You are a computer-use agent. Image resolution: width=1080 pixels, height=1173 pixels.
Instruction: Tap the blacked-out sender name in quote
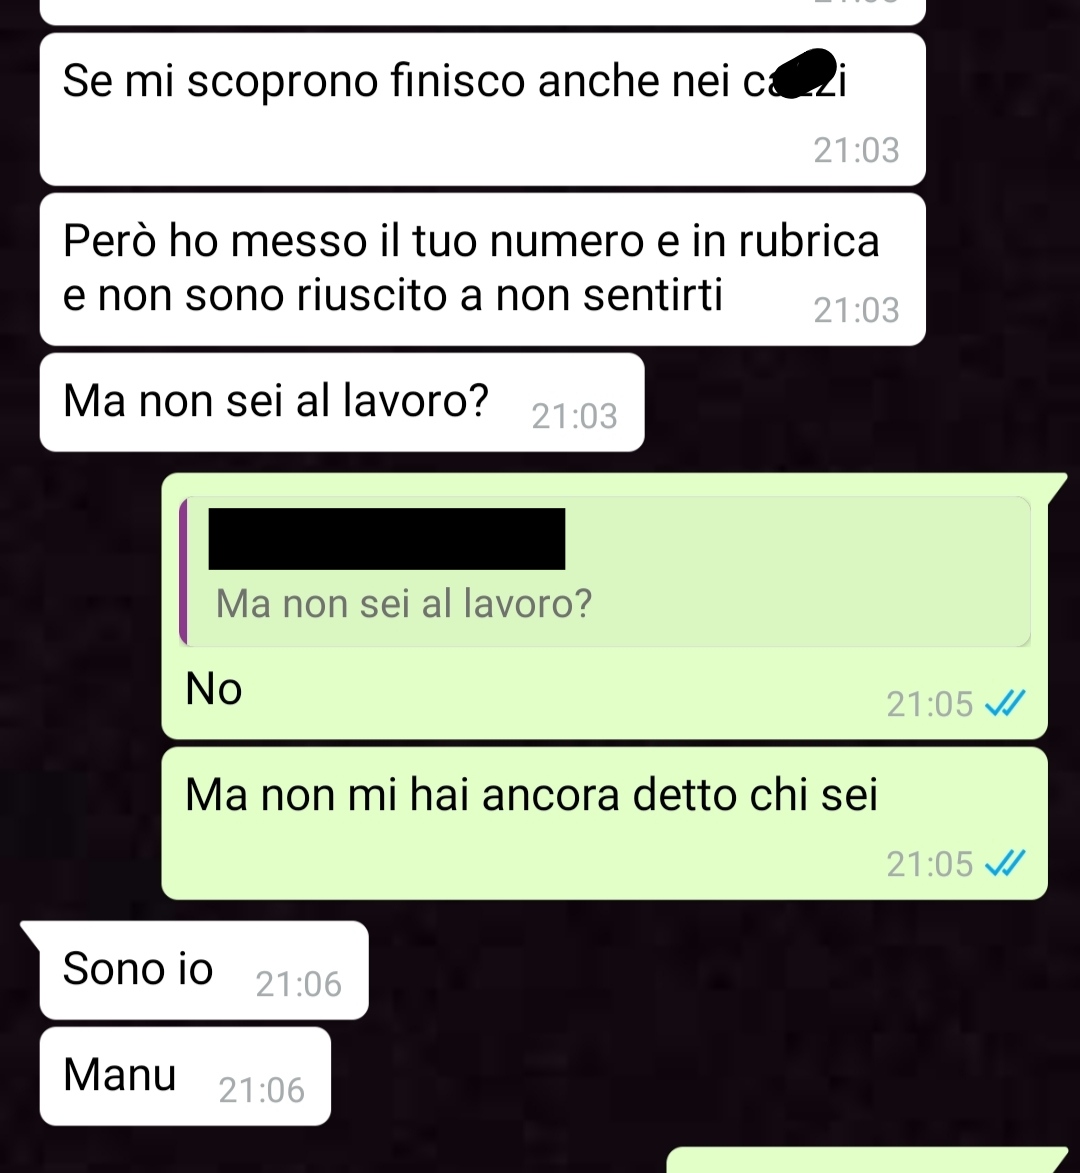387,539
